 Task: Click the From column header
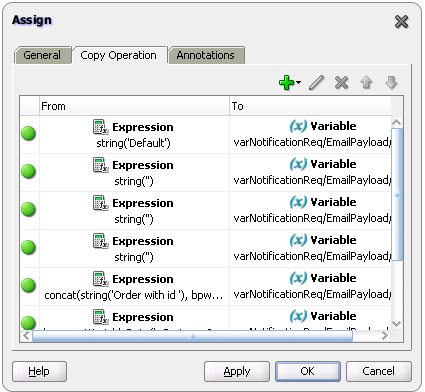click(134, 106)
